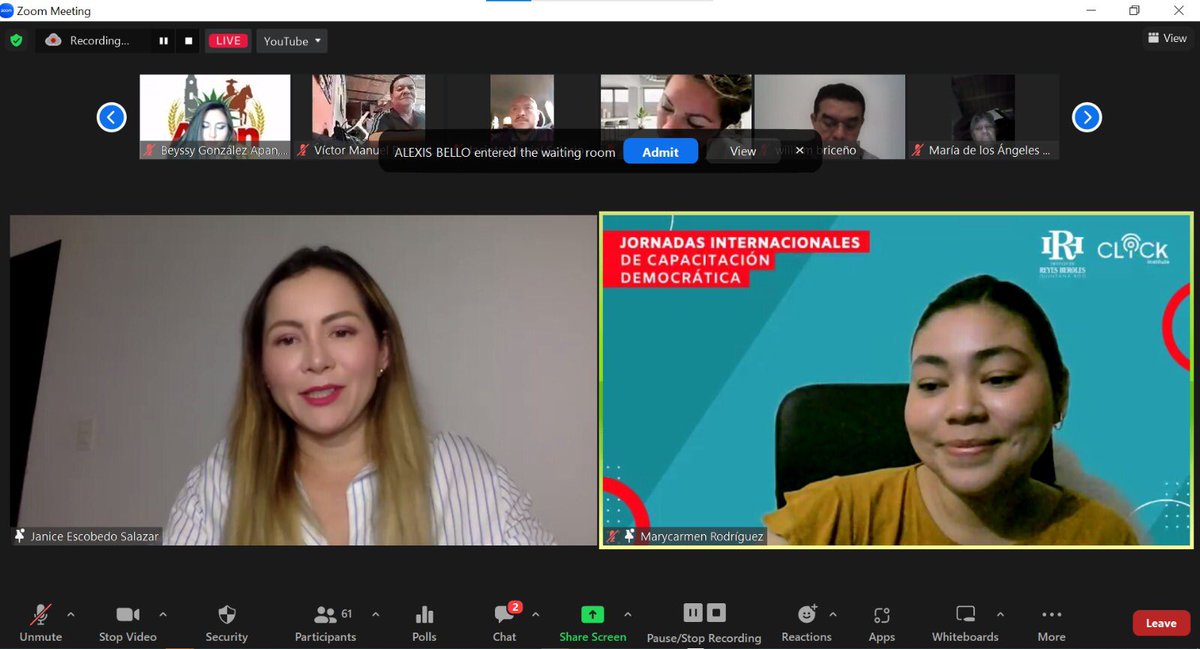Open the Polls button

tap(424, 623)
